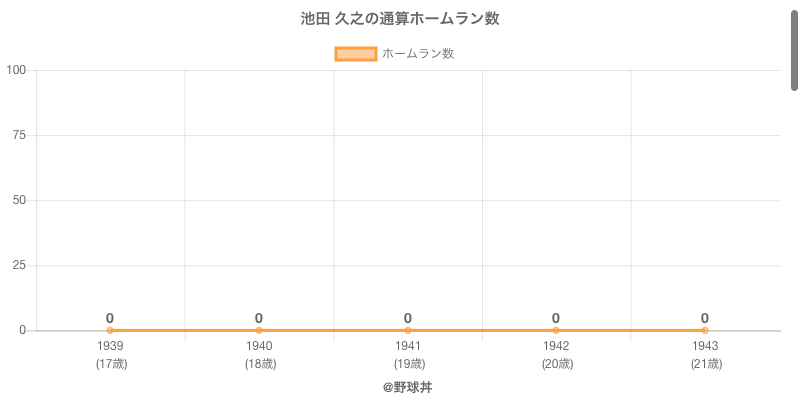Click the 25 y-axis tick label
Screen dimensions: 800x400
19,265
